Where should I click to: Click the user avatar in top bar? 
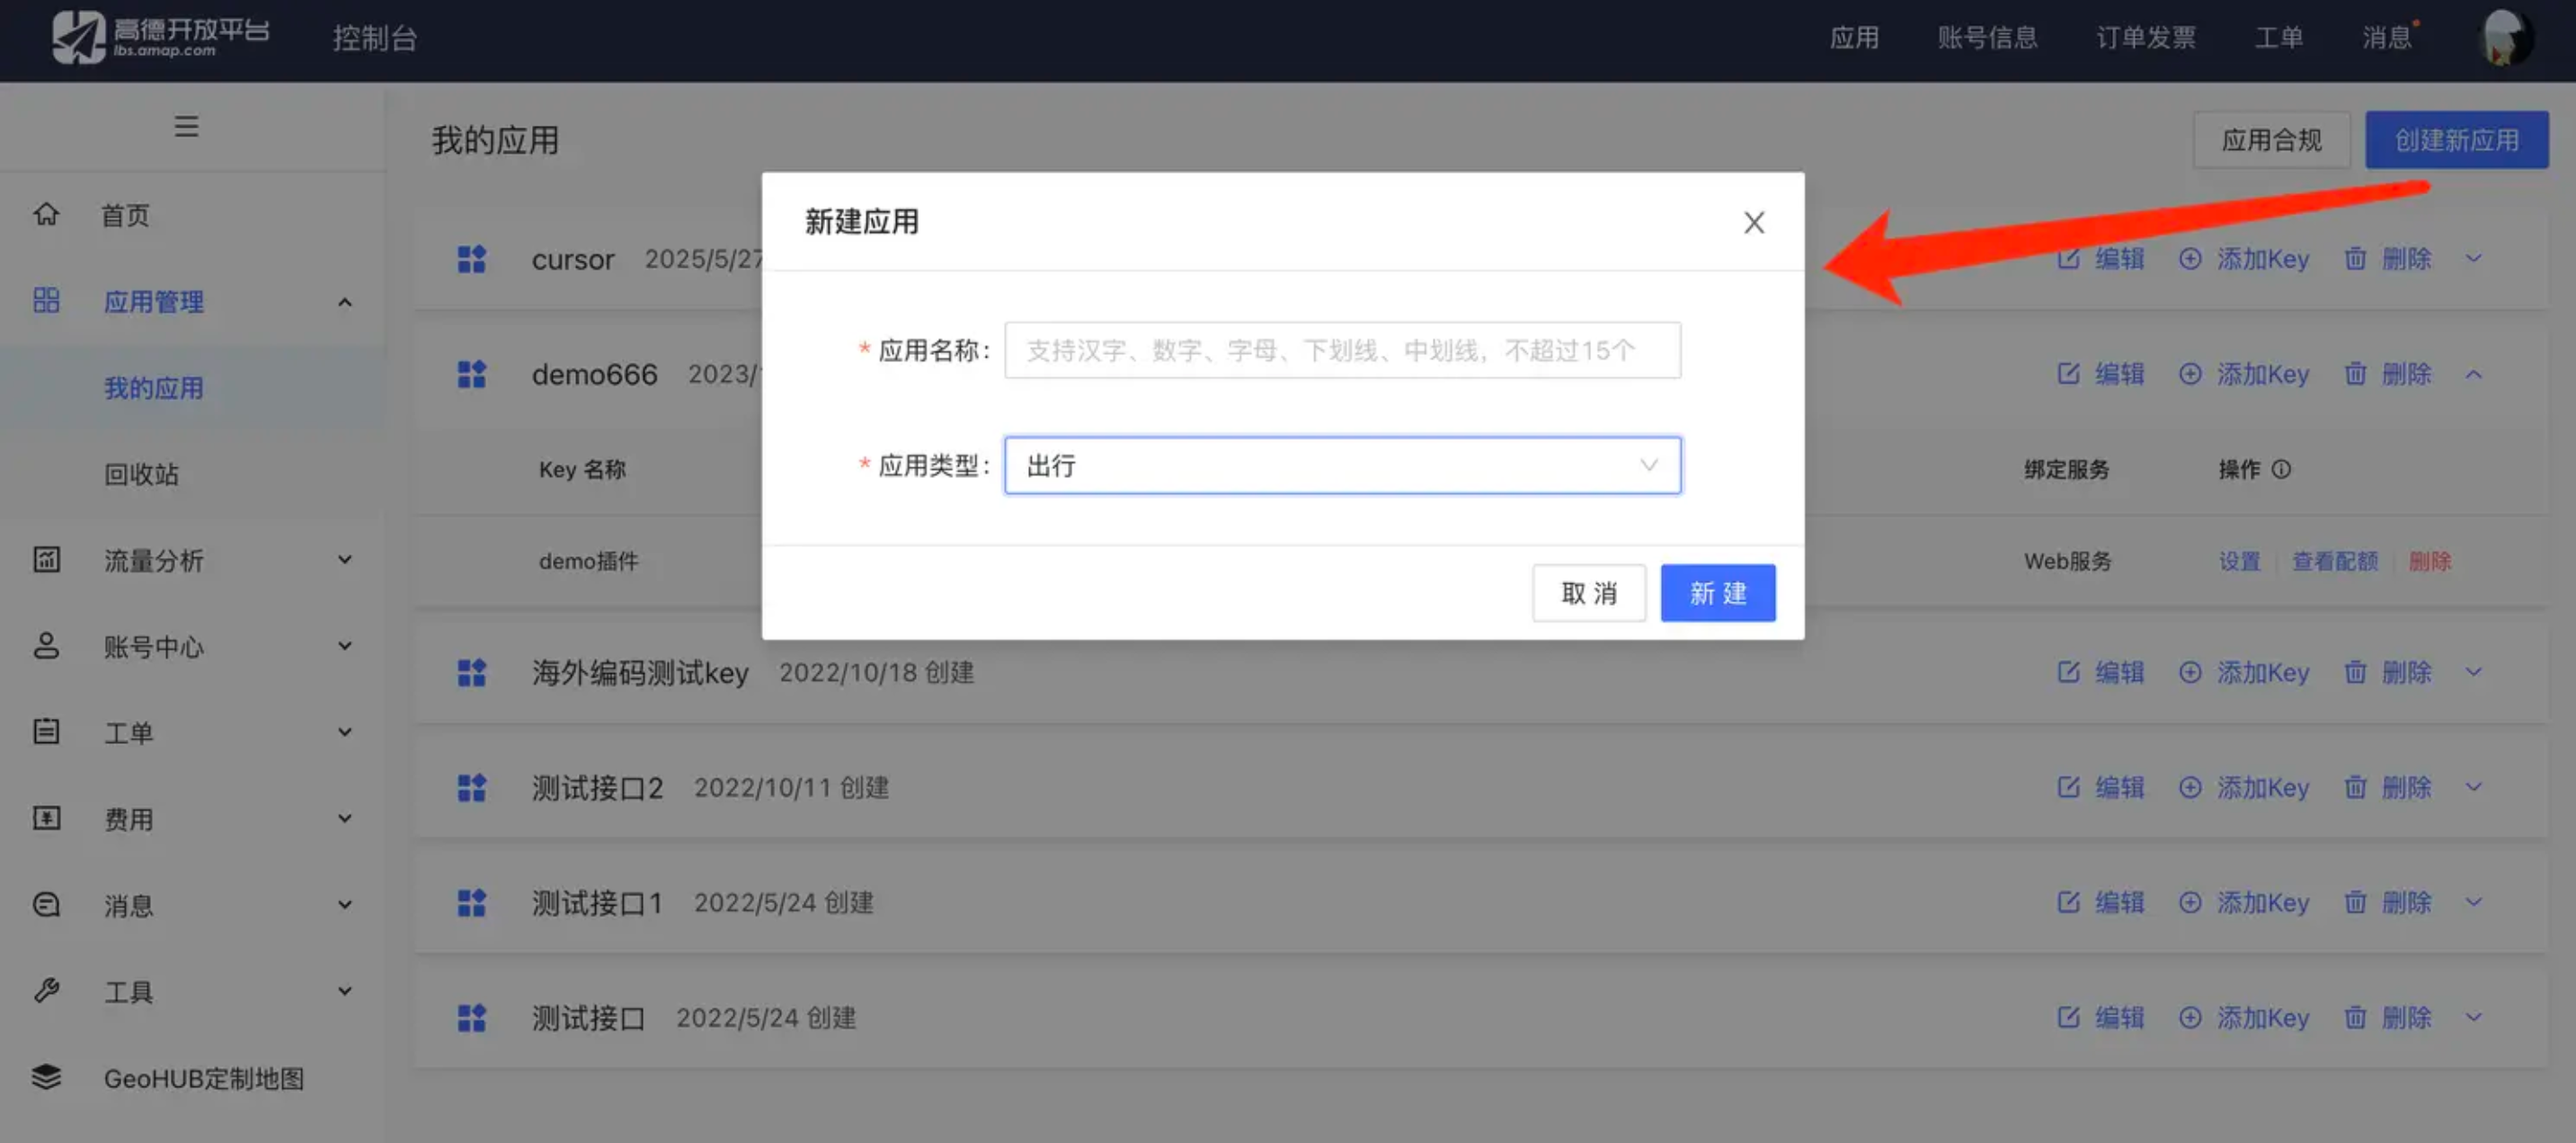tap(2506, 38)
